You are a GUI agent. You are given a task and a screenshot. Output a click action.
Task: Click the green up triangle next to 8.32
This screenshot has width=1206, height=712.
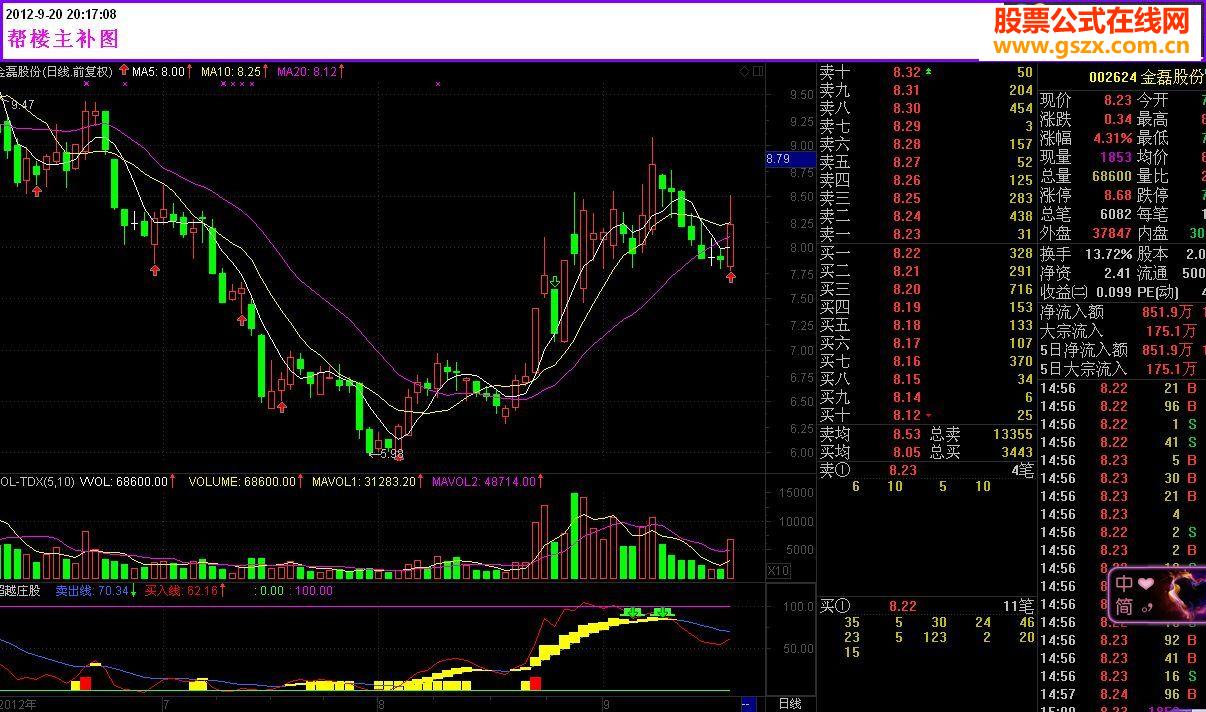coord(929,72)
